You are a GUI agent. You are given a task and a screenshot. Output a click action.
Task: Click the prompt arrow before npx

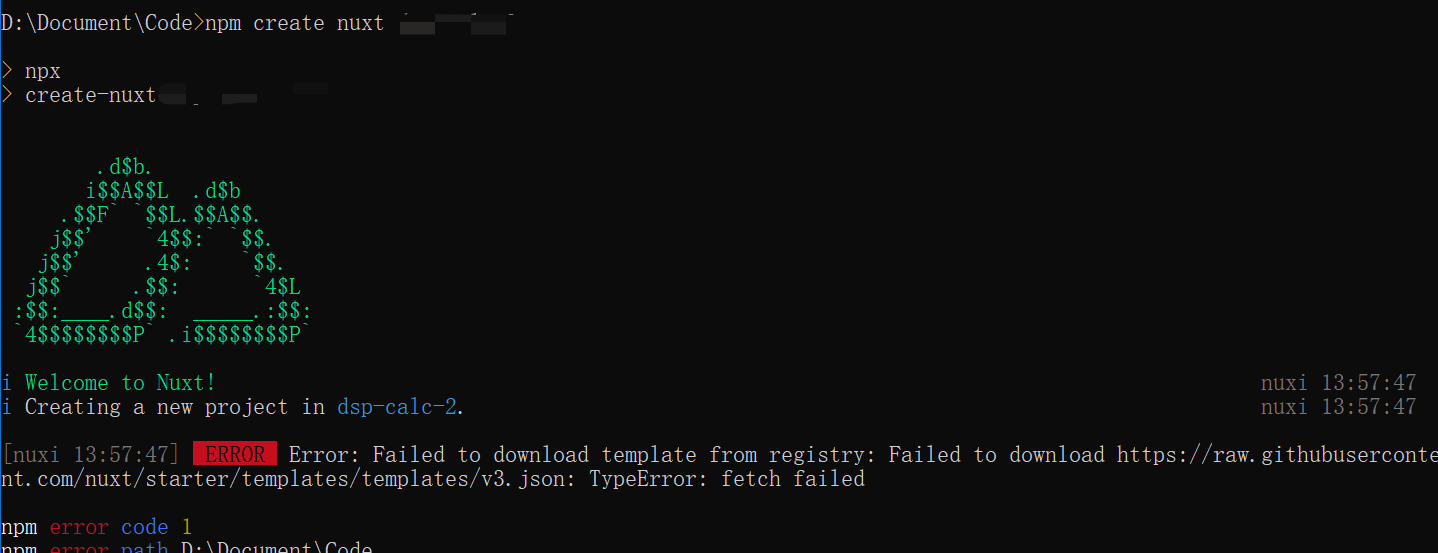(x=7, y=71)
